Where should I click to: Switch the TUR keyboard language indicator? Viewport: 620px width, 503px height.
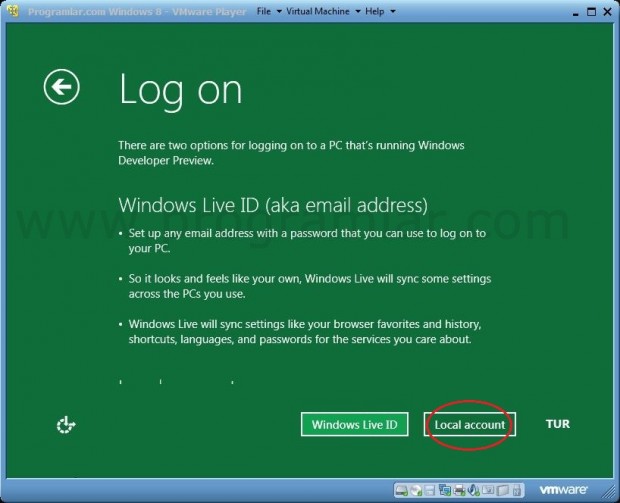click(x=558, y=424)
